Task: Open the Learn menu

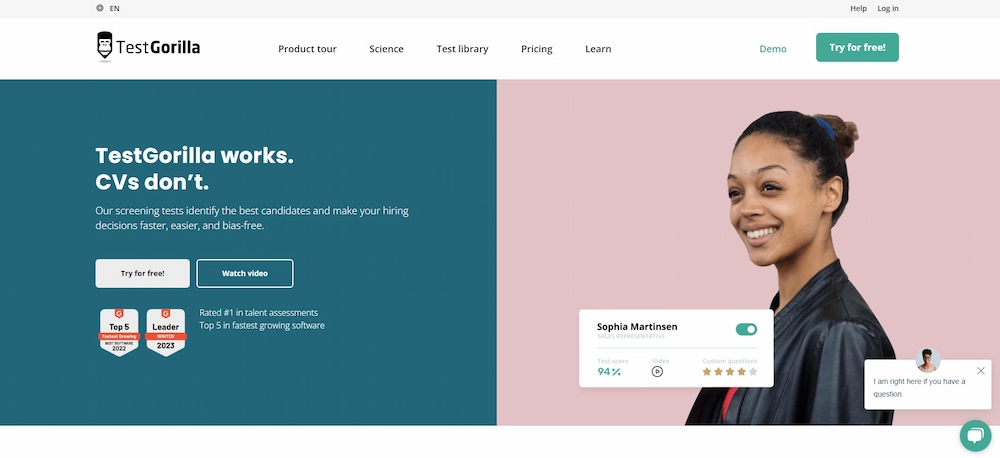Action: tap(598, 48)
